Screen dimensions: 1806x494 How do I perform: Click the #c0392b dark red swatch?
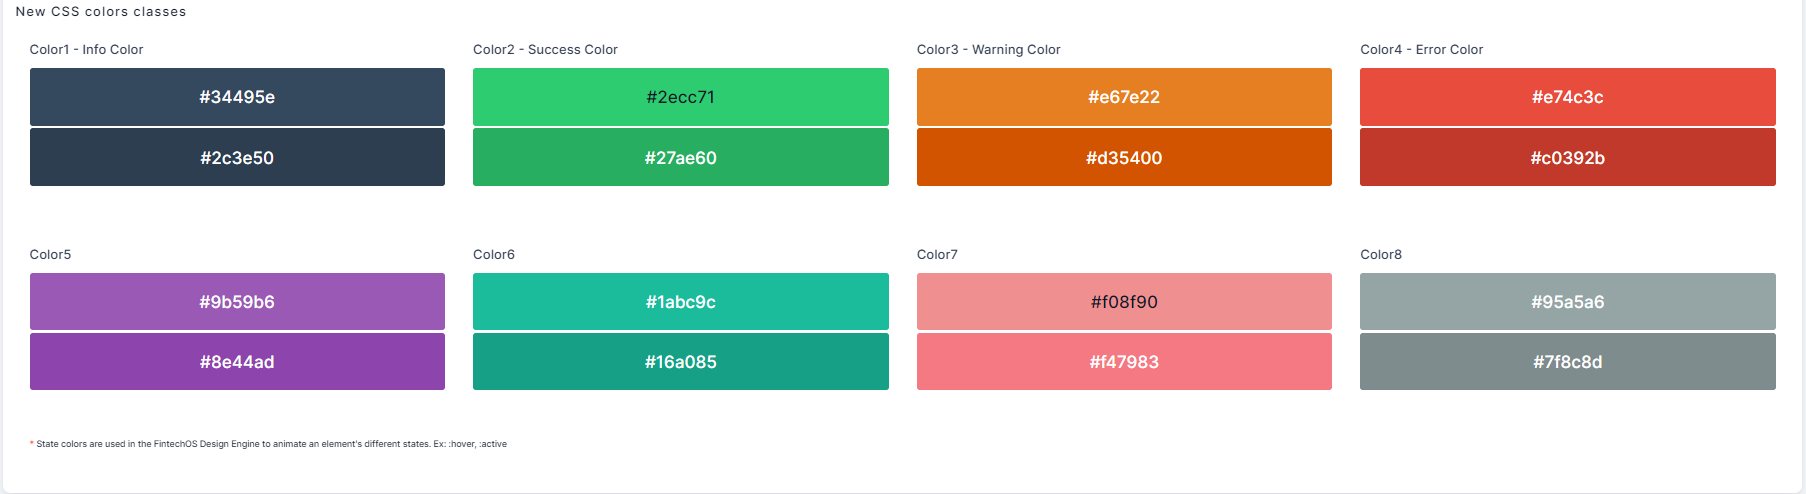1567,157
